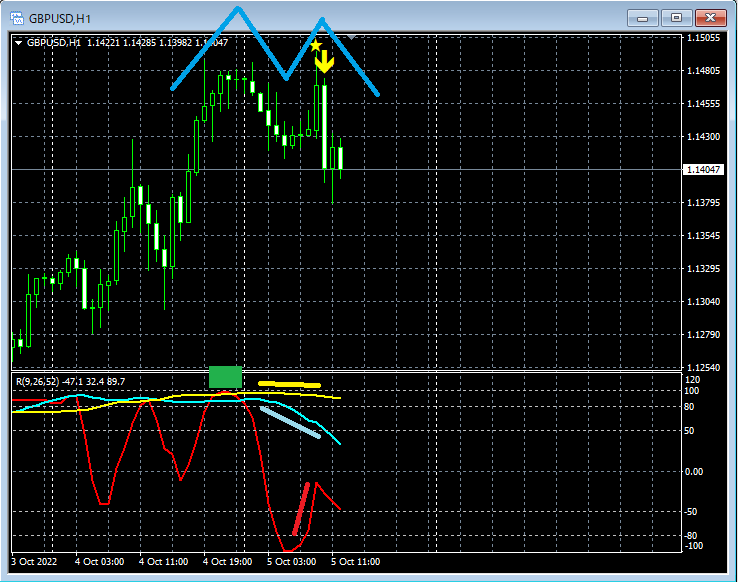The height and width of the screenshot is (582, 739).
Task: Click indicator scale value 100
Action: click(692, 391)
